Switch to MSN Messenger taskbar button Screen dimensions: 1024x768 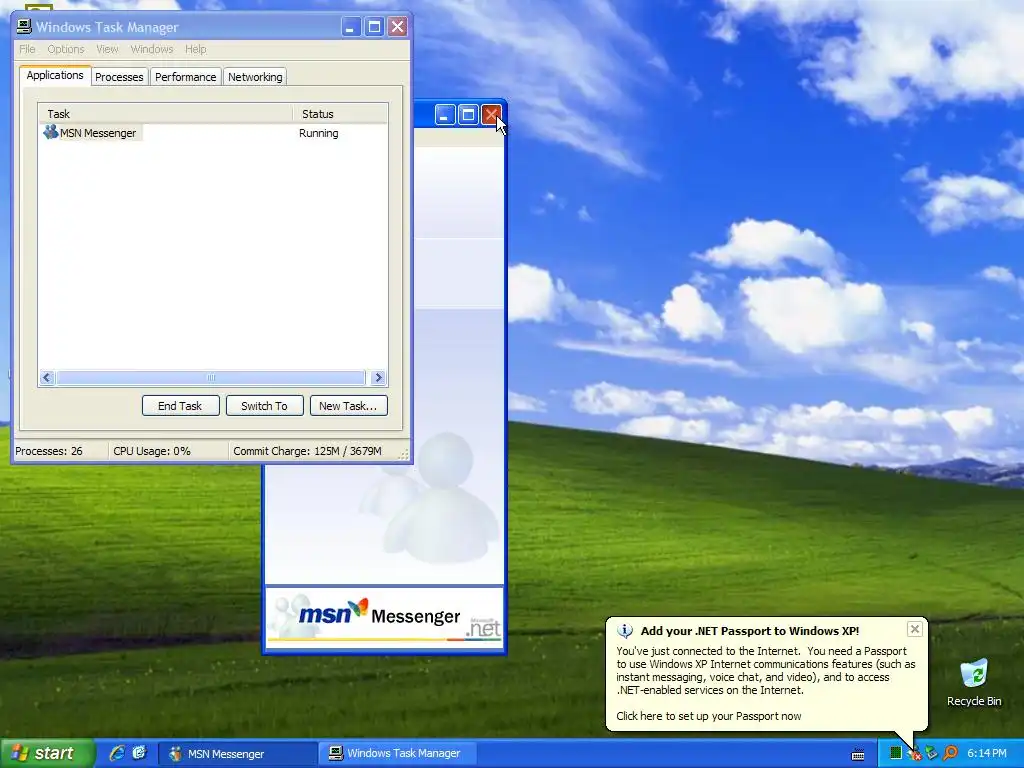tap(238, 754)
